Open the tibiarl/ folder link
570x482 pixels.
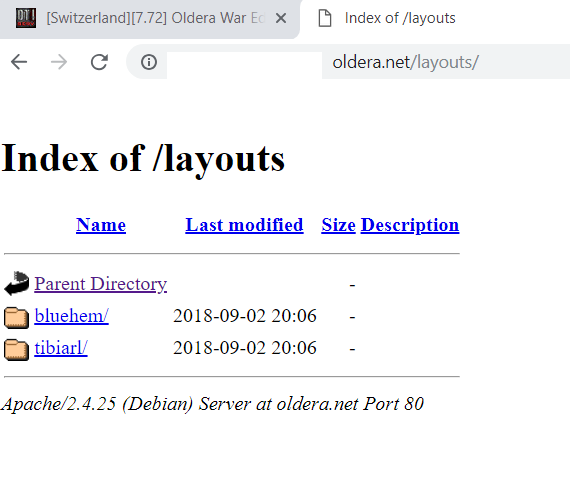pos(61,348)
